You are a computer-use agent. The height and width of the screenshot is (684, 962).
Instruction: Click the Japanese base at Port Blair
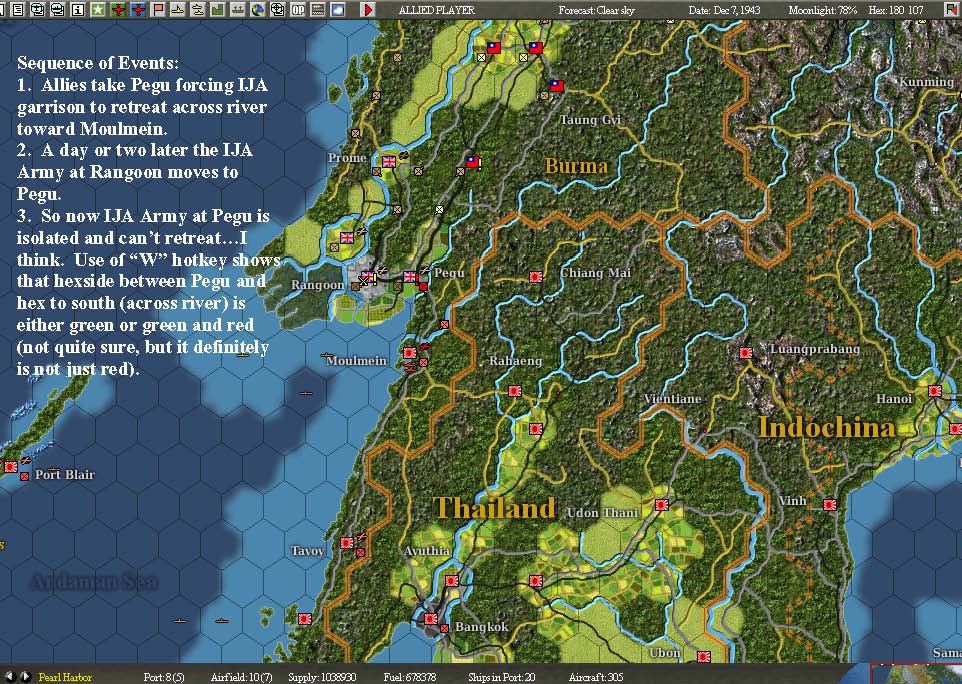[10, 467]
